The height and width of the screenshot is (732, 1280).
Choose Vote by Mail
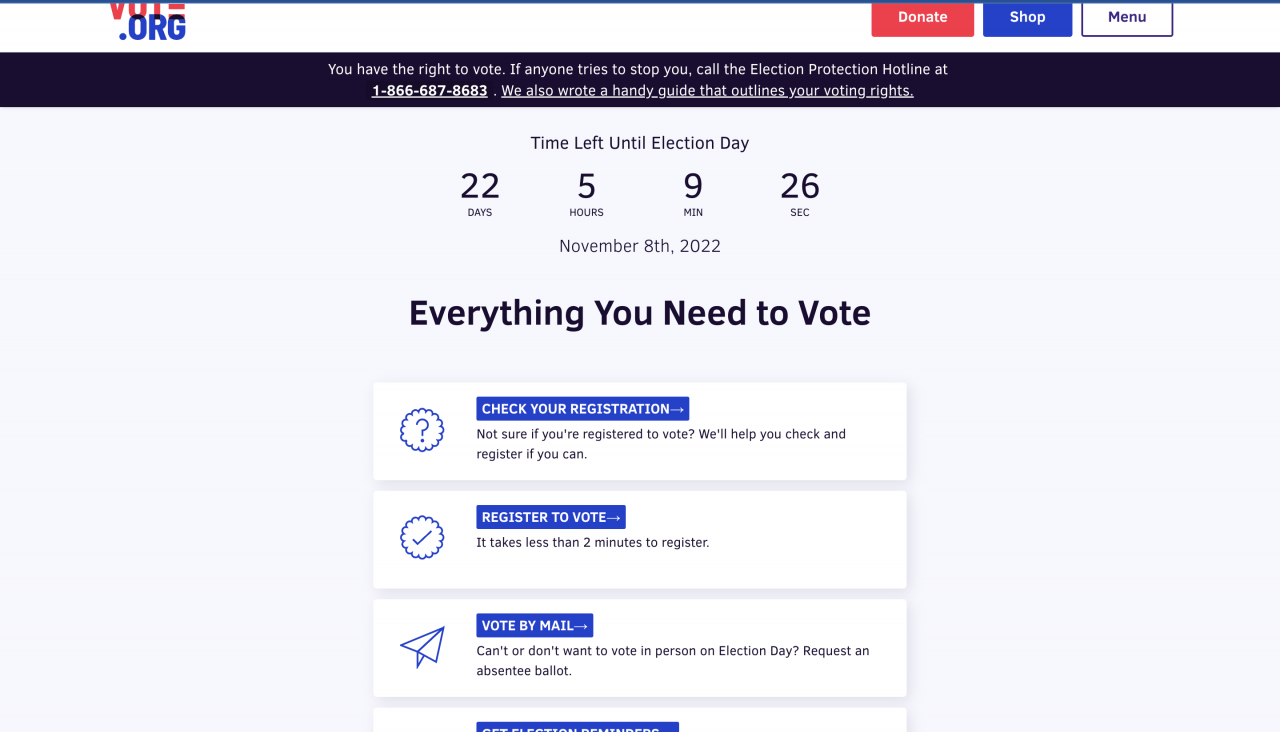tap(535, 626)
